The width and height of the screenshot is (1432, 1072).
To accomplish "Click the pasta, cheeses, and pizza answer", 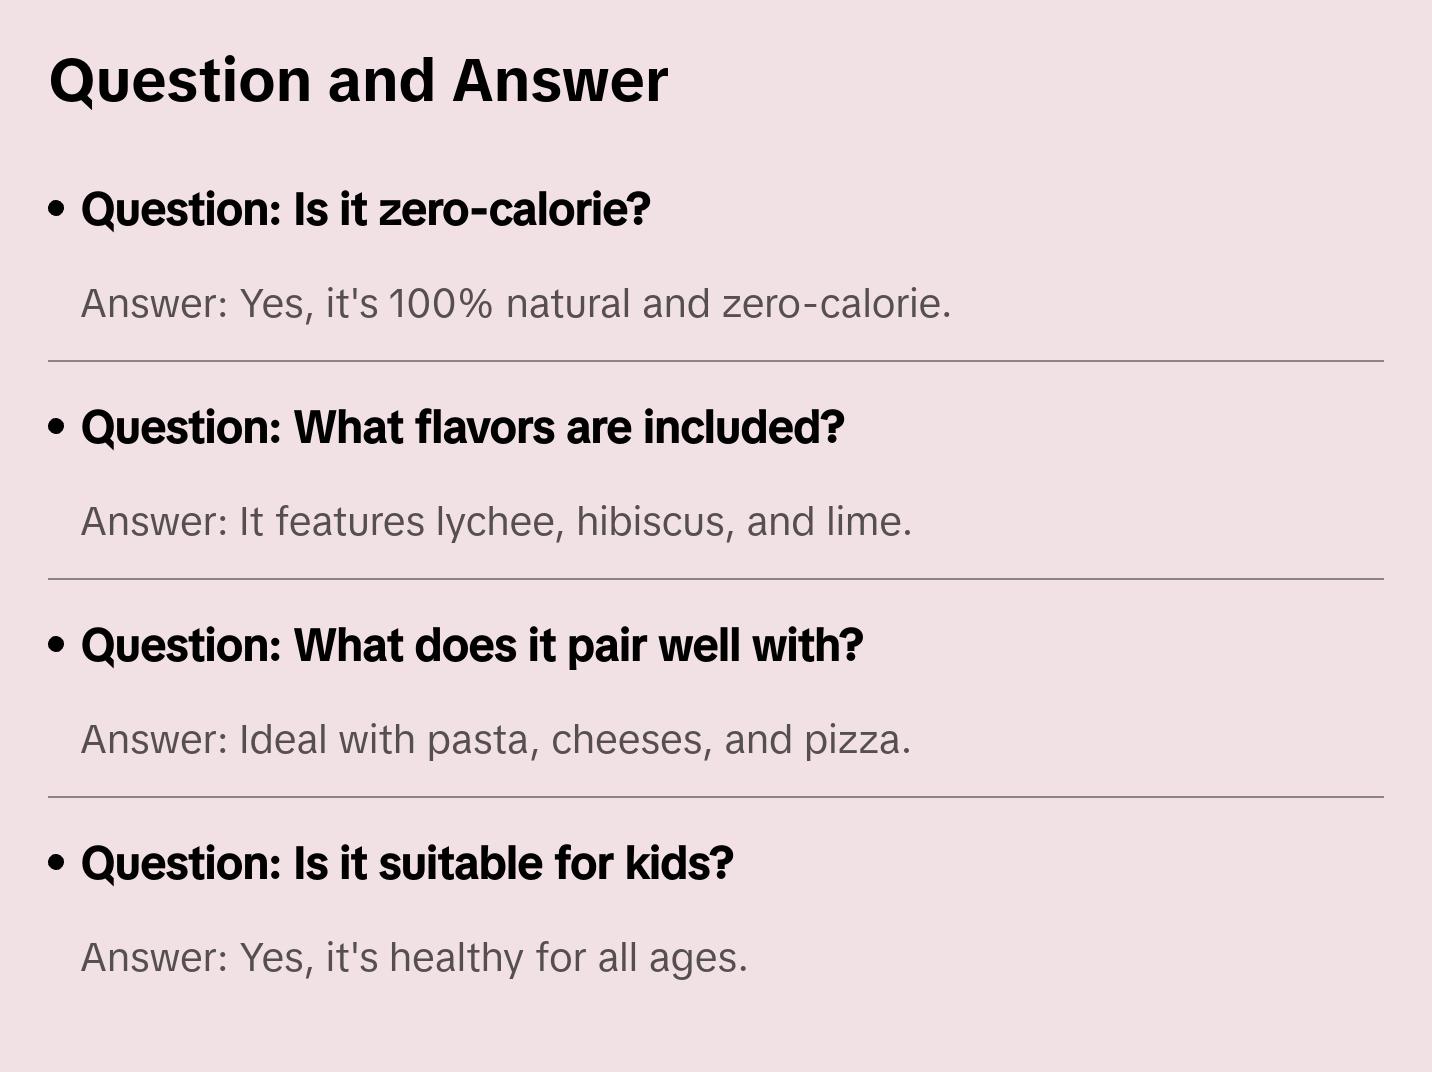I will [496, 740].
